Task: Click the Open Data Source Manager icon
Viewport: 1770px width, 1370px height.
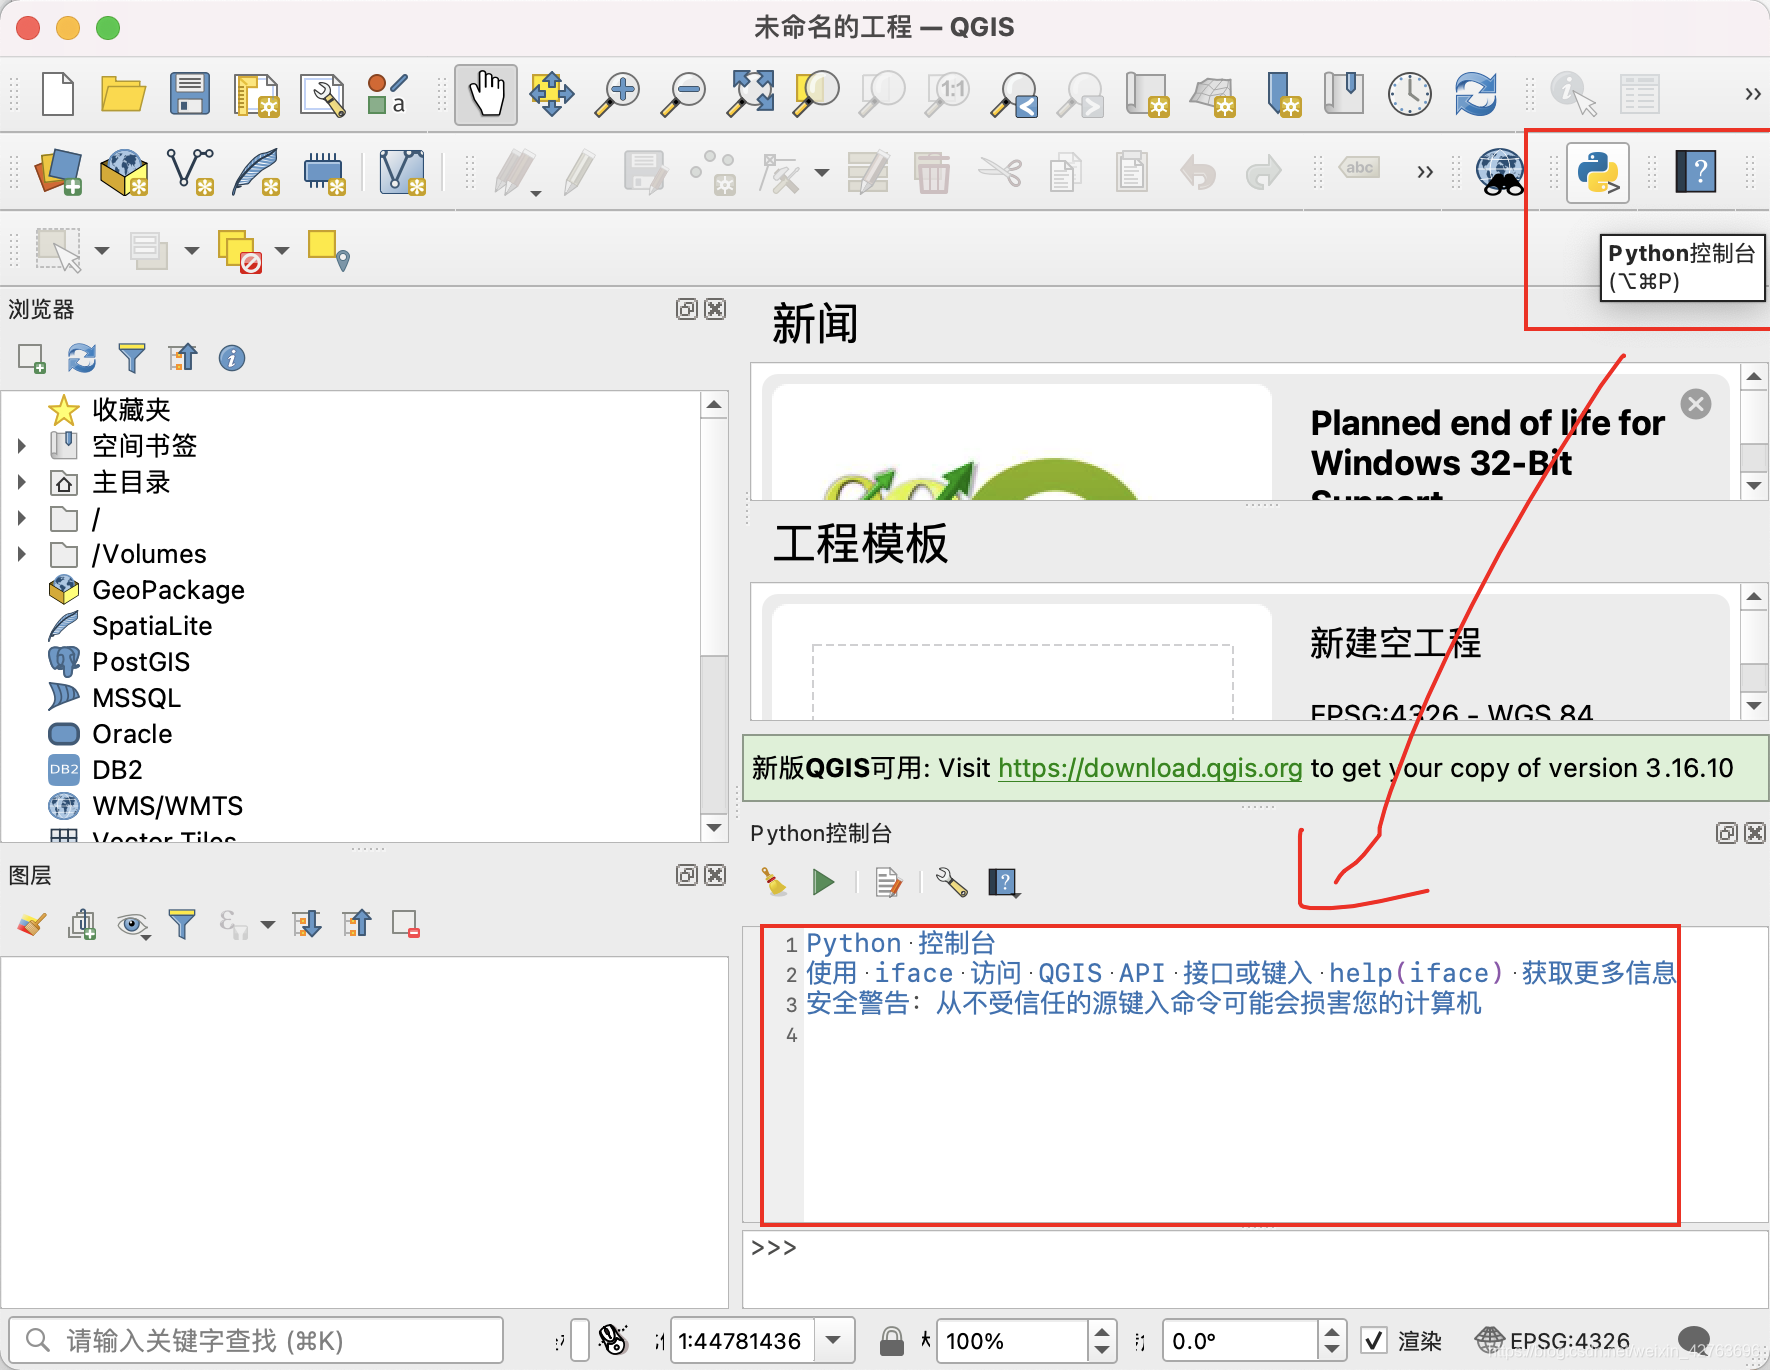Action: pos(58,172)
